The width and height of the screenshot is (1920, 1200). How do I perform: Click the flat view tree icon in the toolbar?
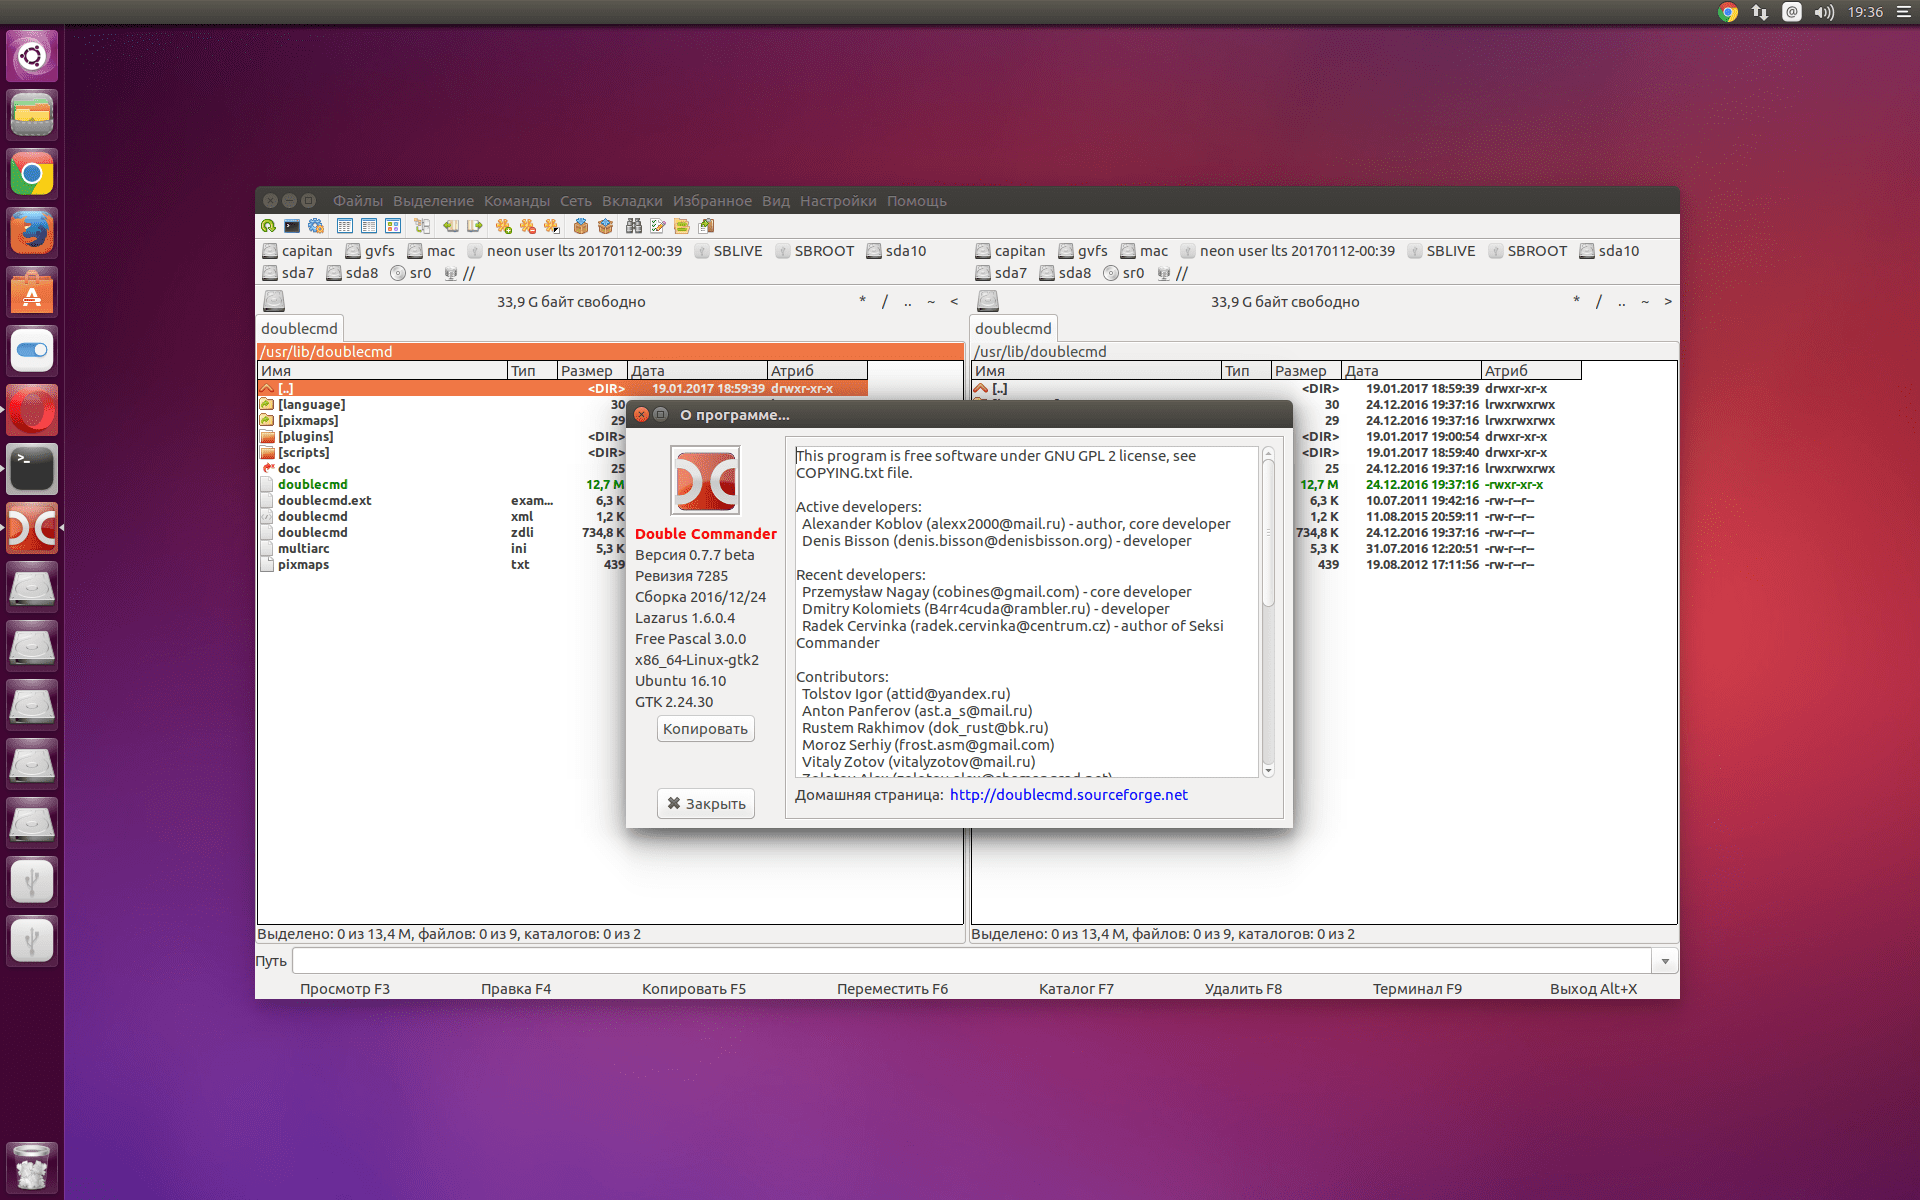(422, 226)
